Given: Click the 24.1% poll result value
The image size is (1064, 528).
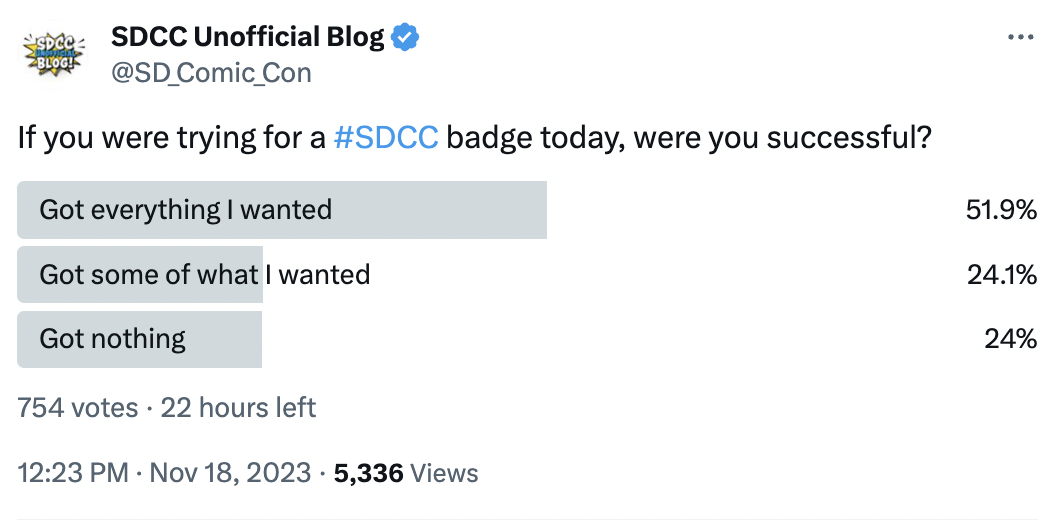Looking at the screenshot, I should pos(1002,275).
